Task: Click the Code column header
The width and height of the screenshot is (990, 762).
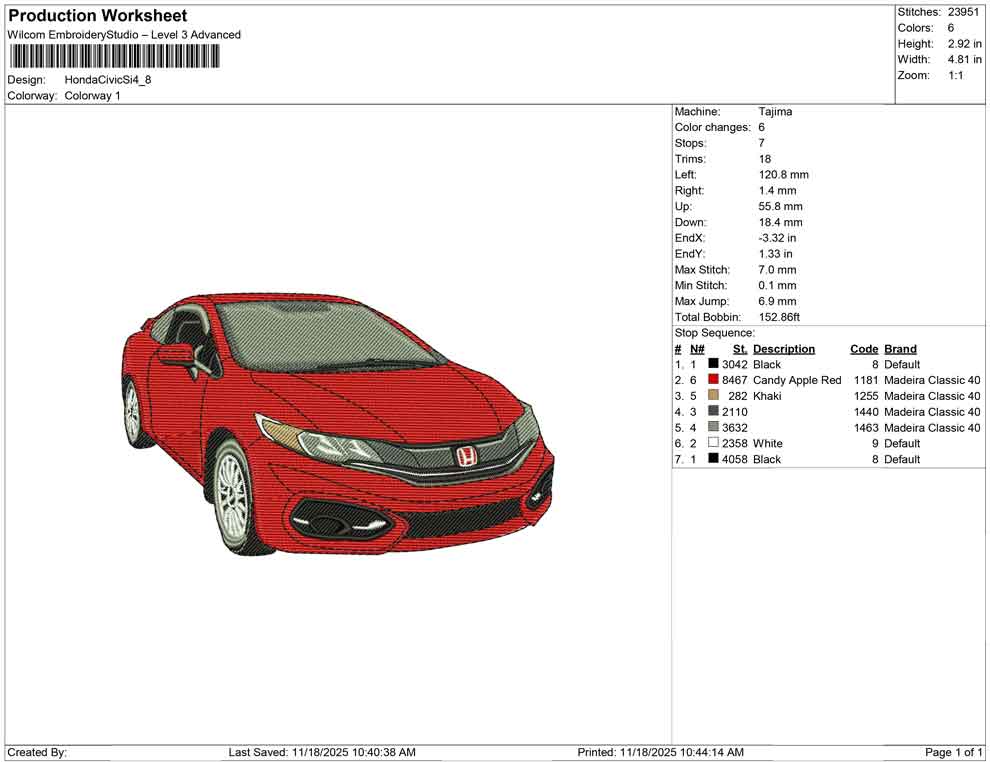Action: [x=863, y=349]
